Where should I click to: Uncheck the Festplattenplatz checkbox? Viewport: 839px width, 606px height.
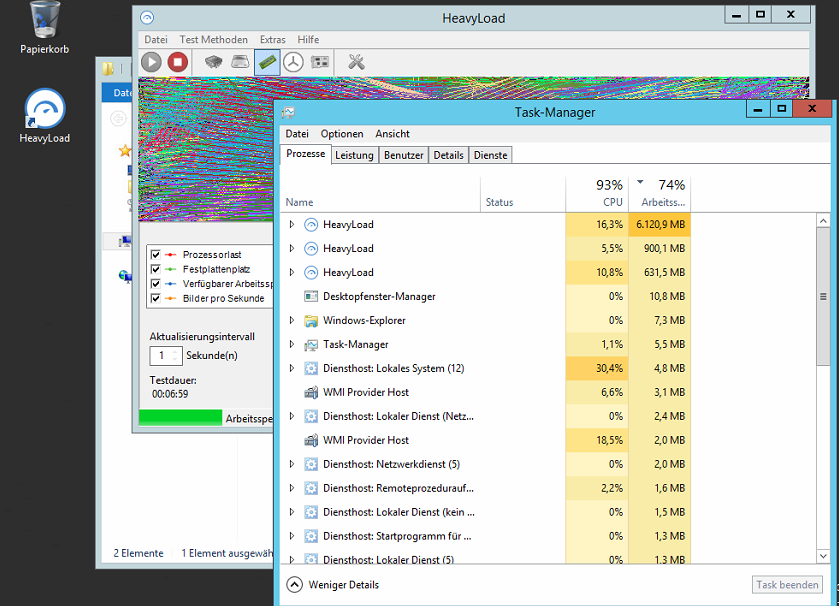156,269
